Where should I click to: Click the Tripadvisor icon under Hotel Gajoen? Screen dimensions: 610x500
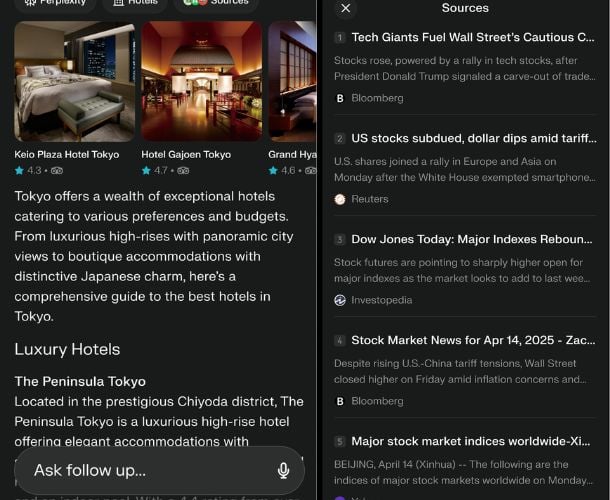183,171
